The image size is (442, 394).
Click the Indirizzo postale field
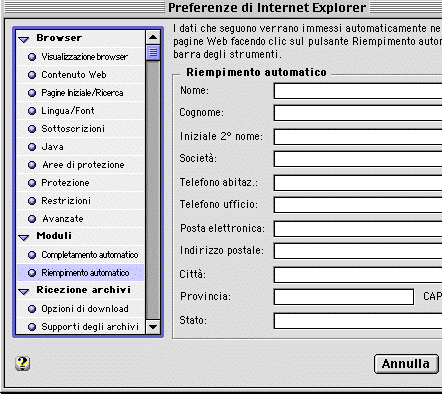coord(358,251)
